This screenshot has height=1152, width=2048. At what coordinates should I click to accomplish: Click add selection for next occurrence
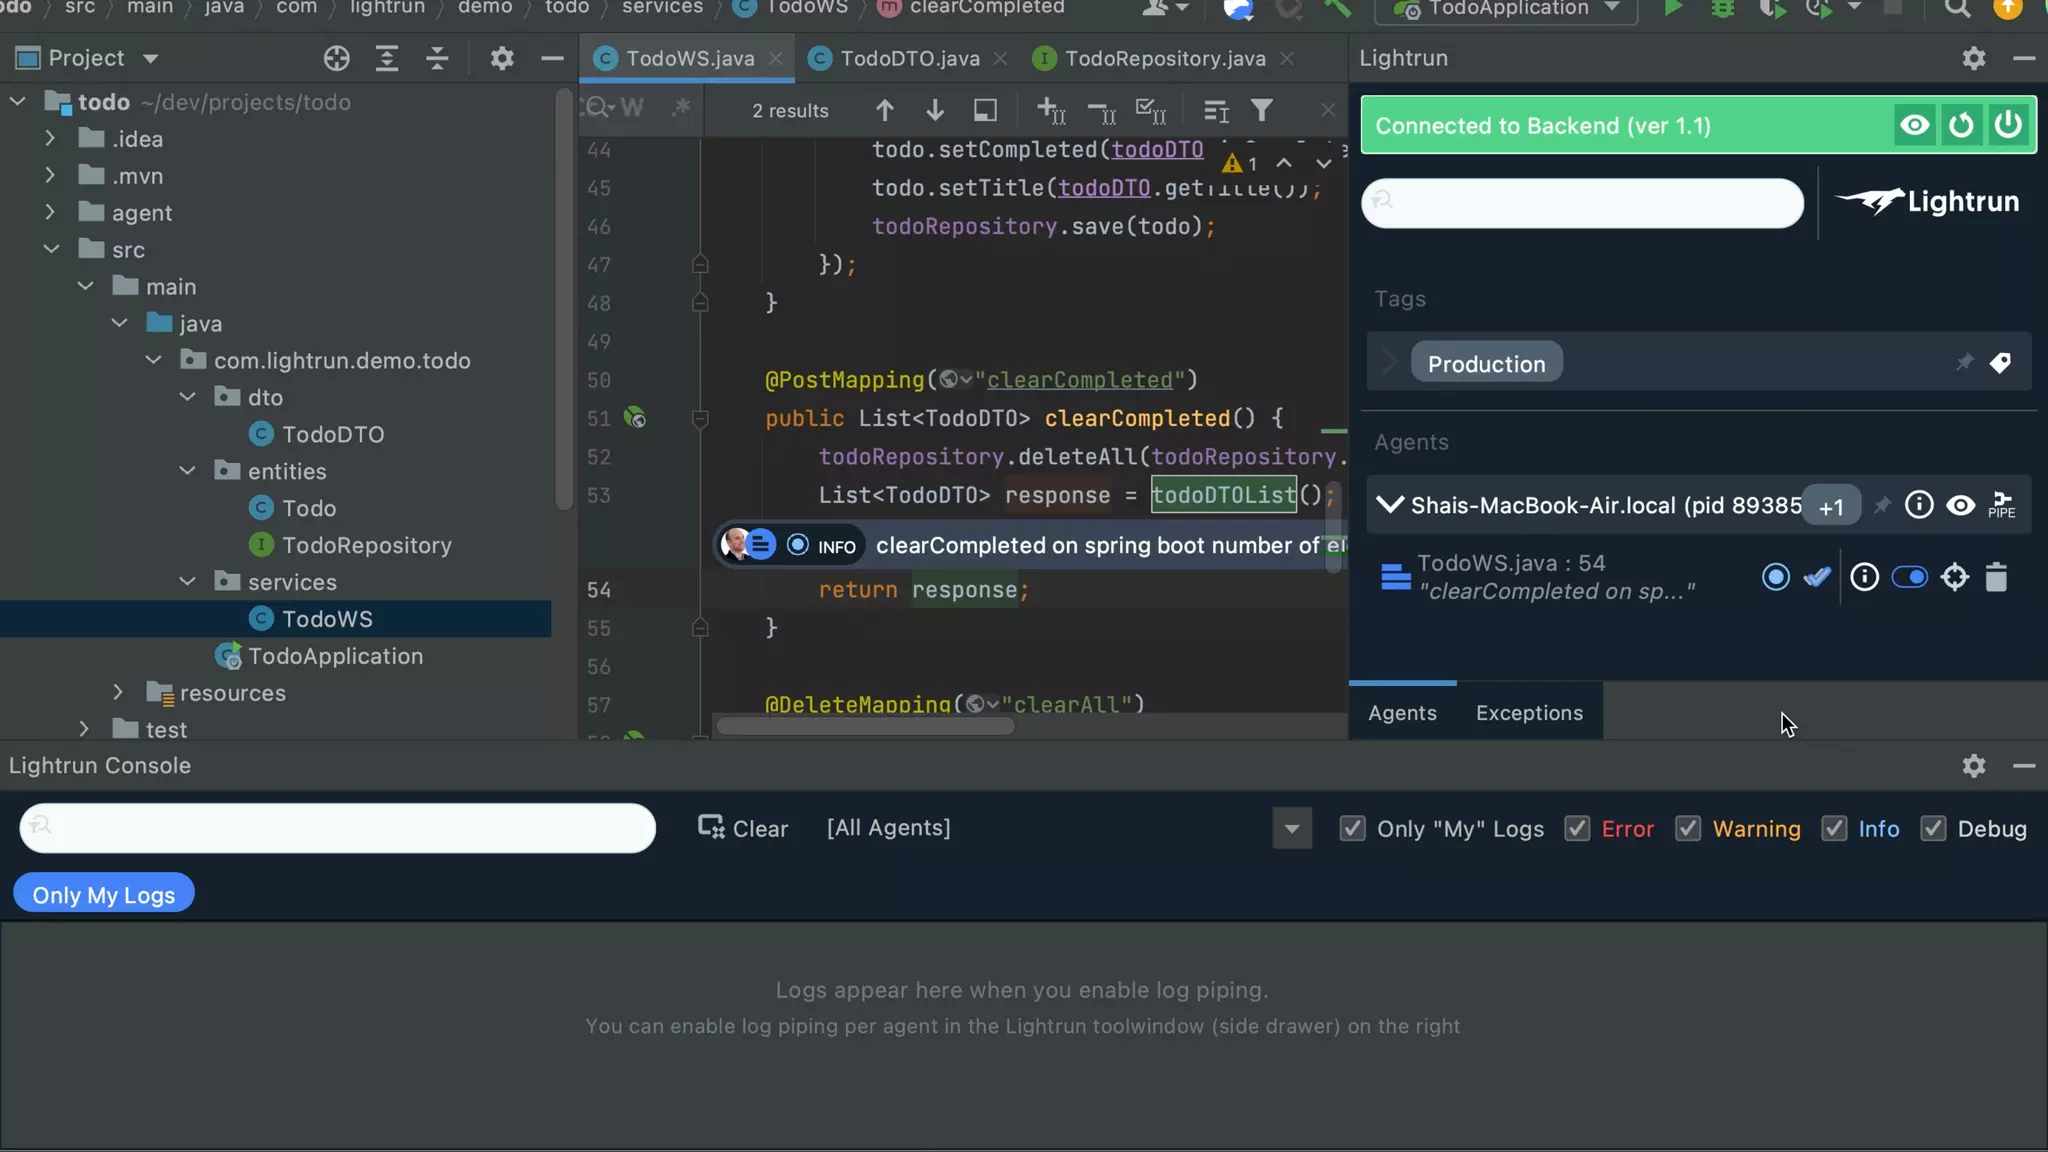point(1051,110)
